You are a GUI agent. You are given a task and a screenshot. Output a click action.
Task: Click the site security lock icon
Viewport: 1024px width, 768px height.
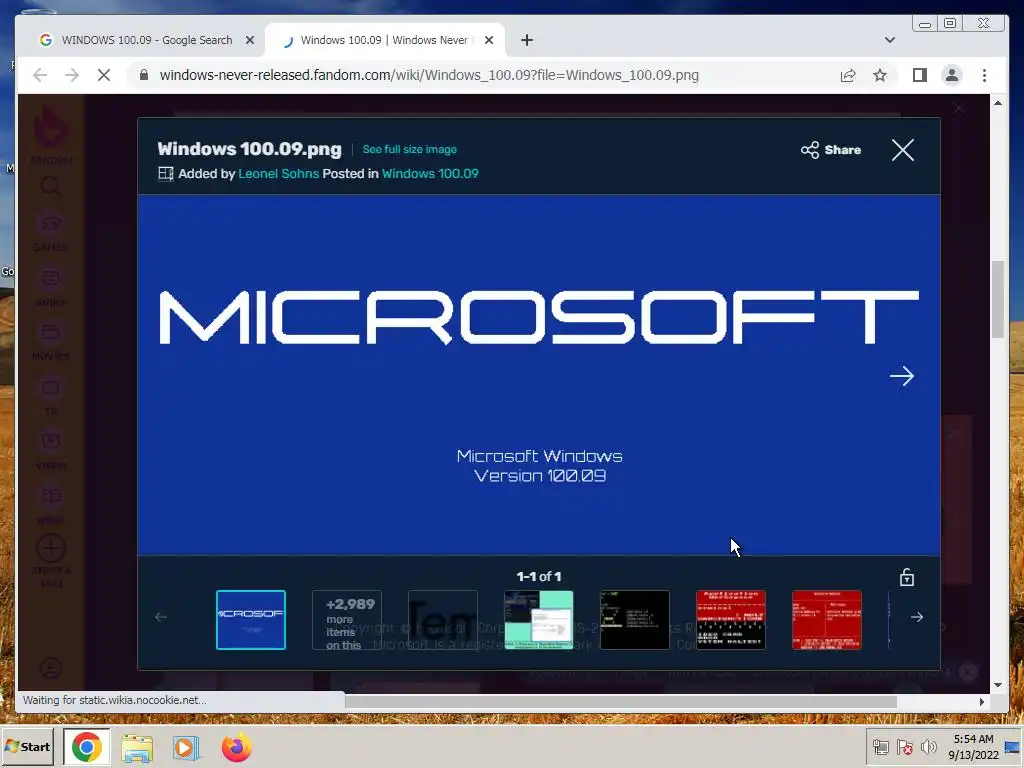click(x=144, y=75)
